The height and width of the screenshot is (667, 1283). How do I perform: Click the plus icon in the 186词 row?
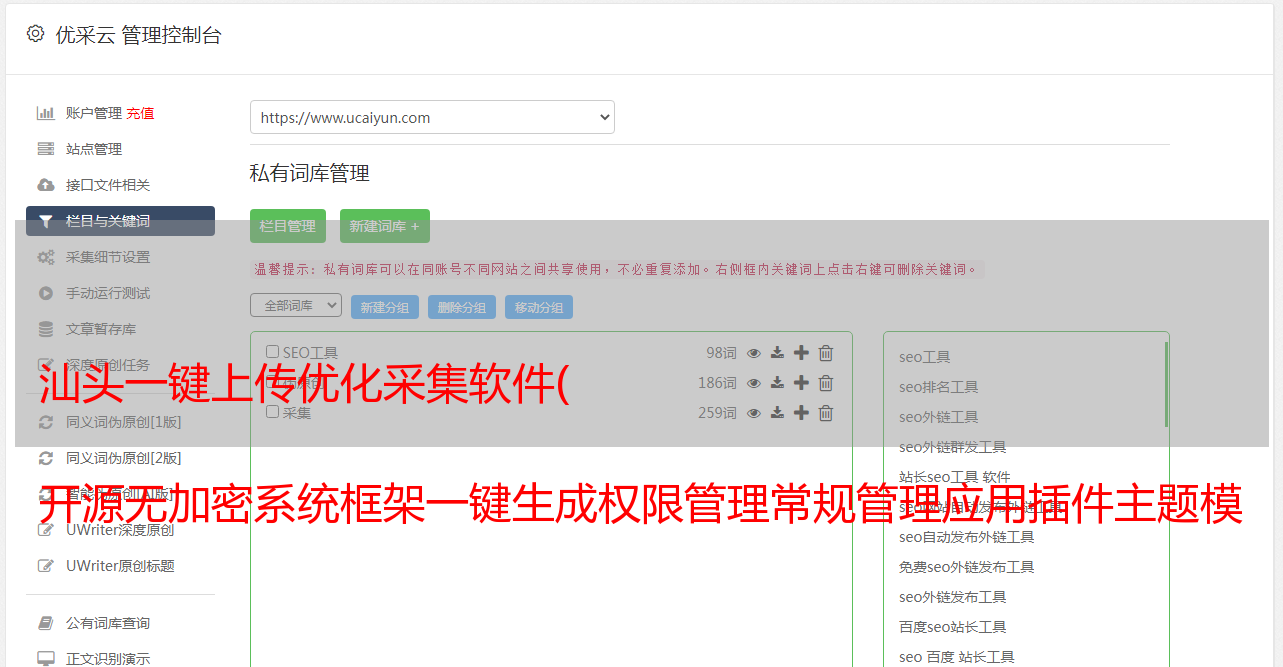(x=801, y=382)
